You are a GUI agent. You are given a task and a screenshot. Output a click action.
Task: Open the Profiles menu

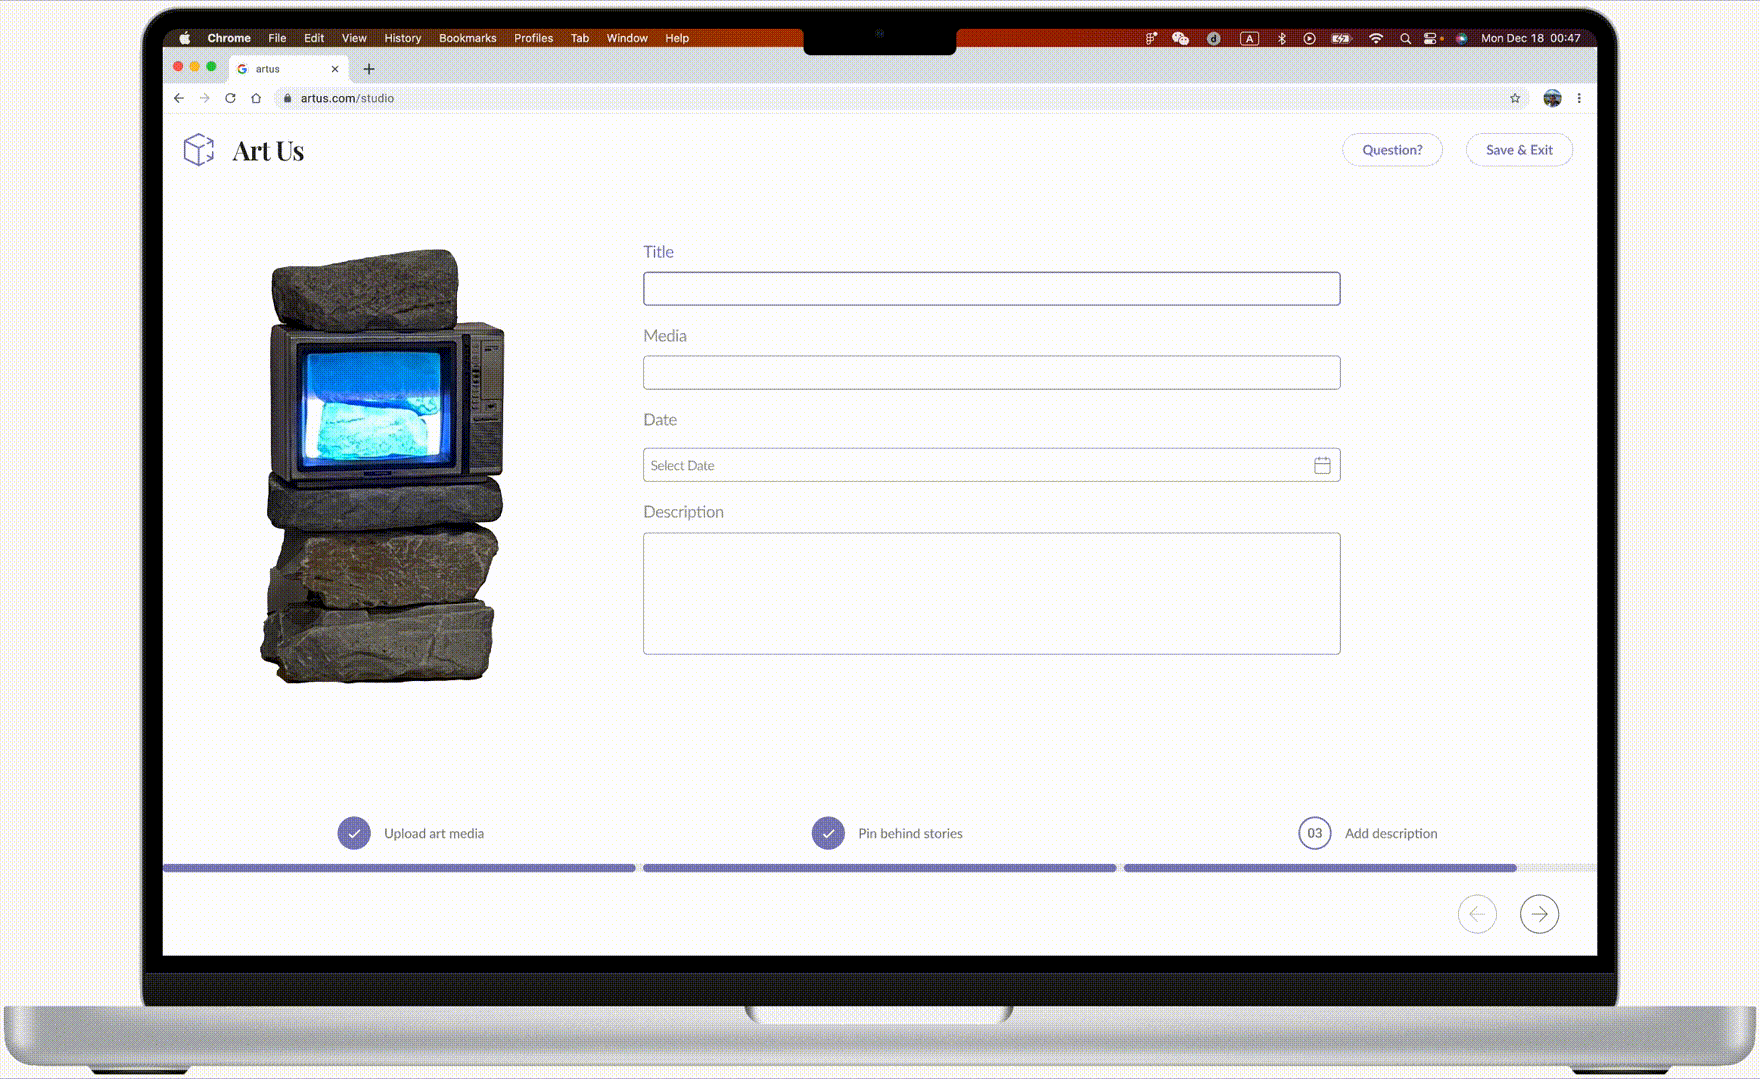(x=533, y=38)
